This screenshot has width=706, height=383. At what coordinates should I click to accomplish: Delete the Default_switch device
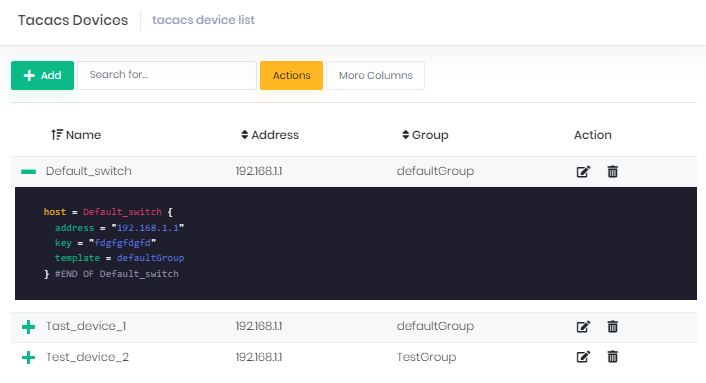612,171
